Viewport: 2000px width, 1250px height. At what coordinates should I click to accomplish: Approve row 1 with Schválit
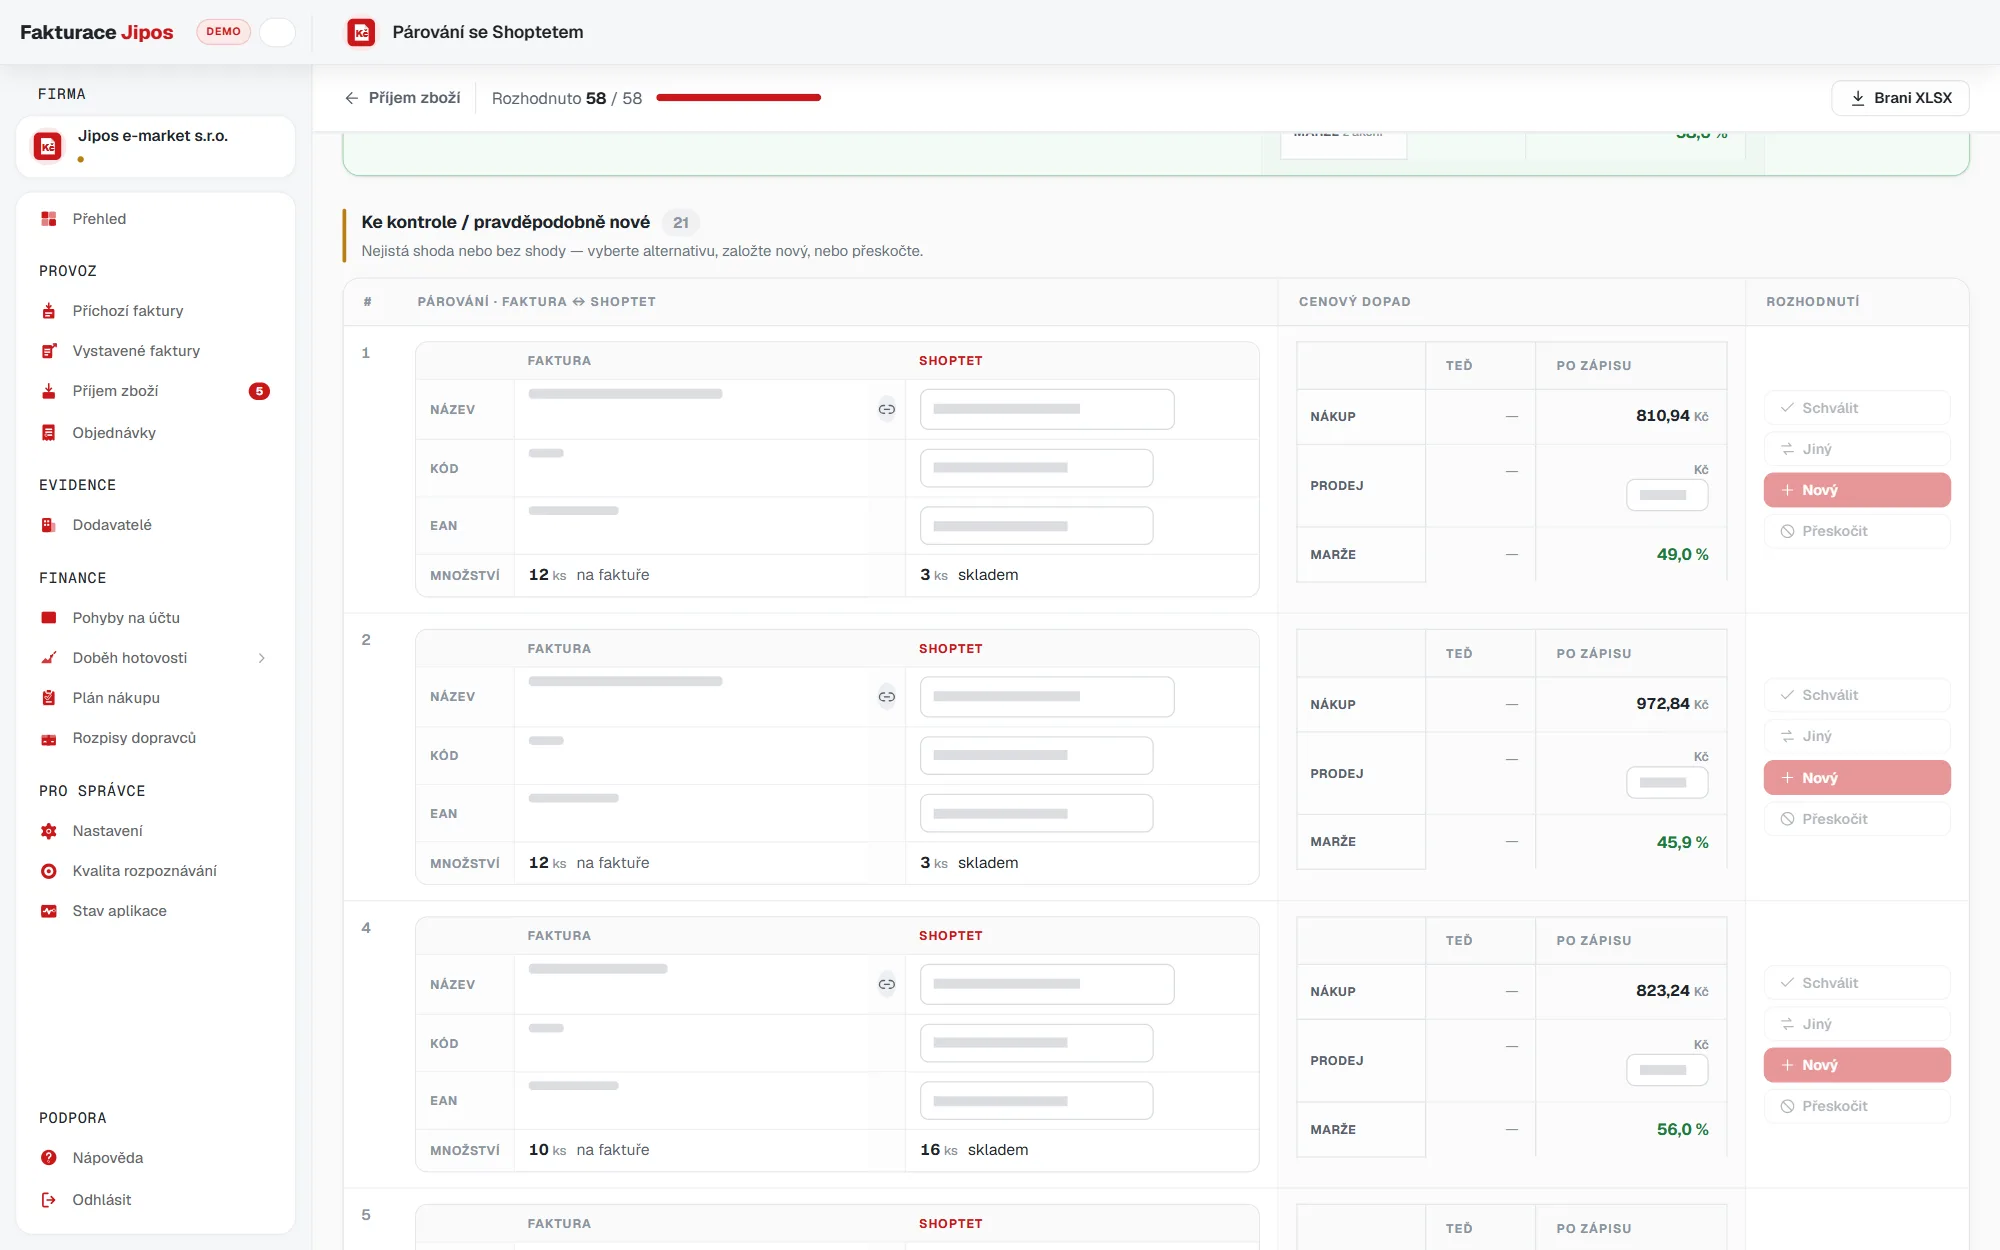pos(1857,408)
